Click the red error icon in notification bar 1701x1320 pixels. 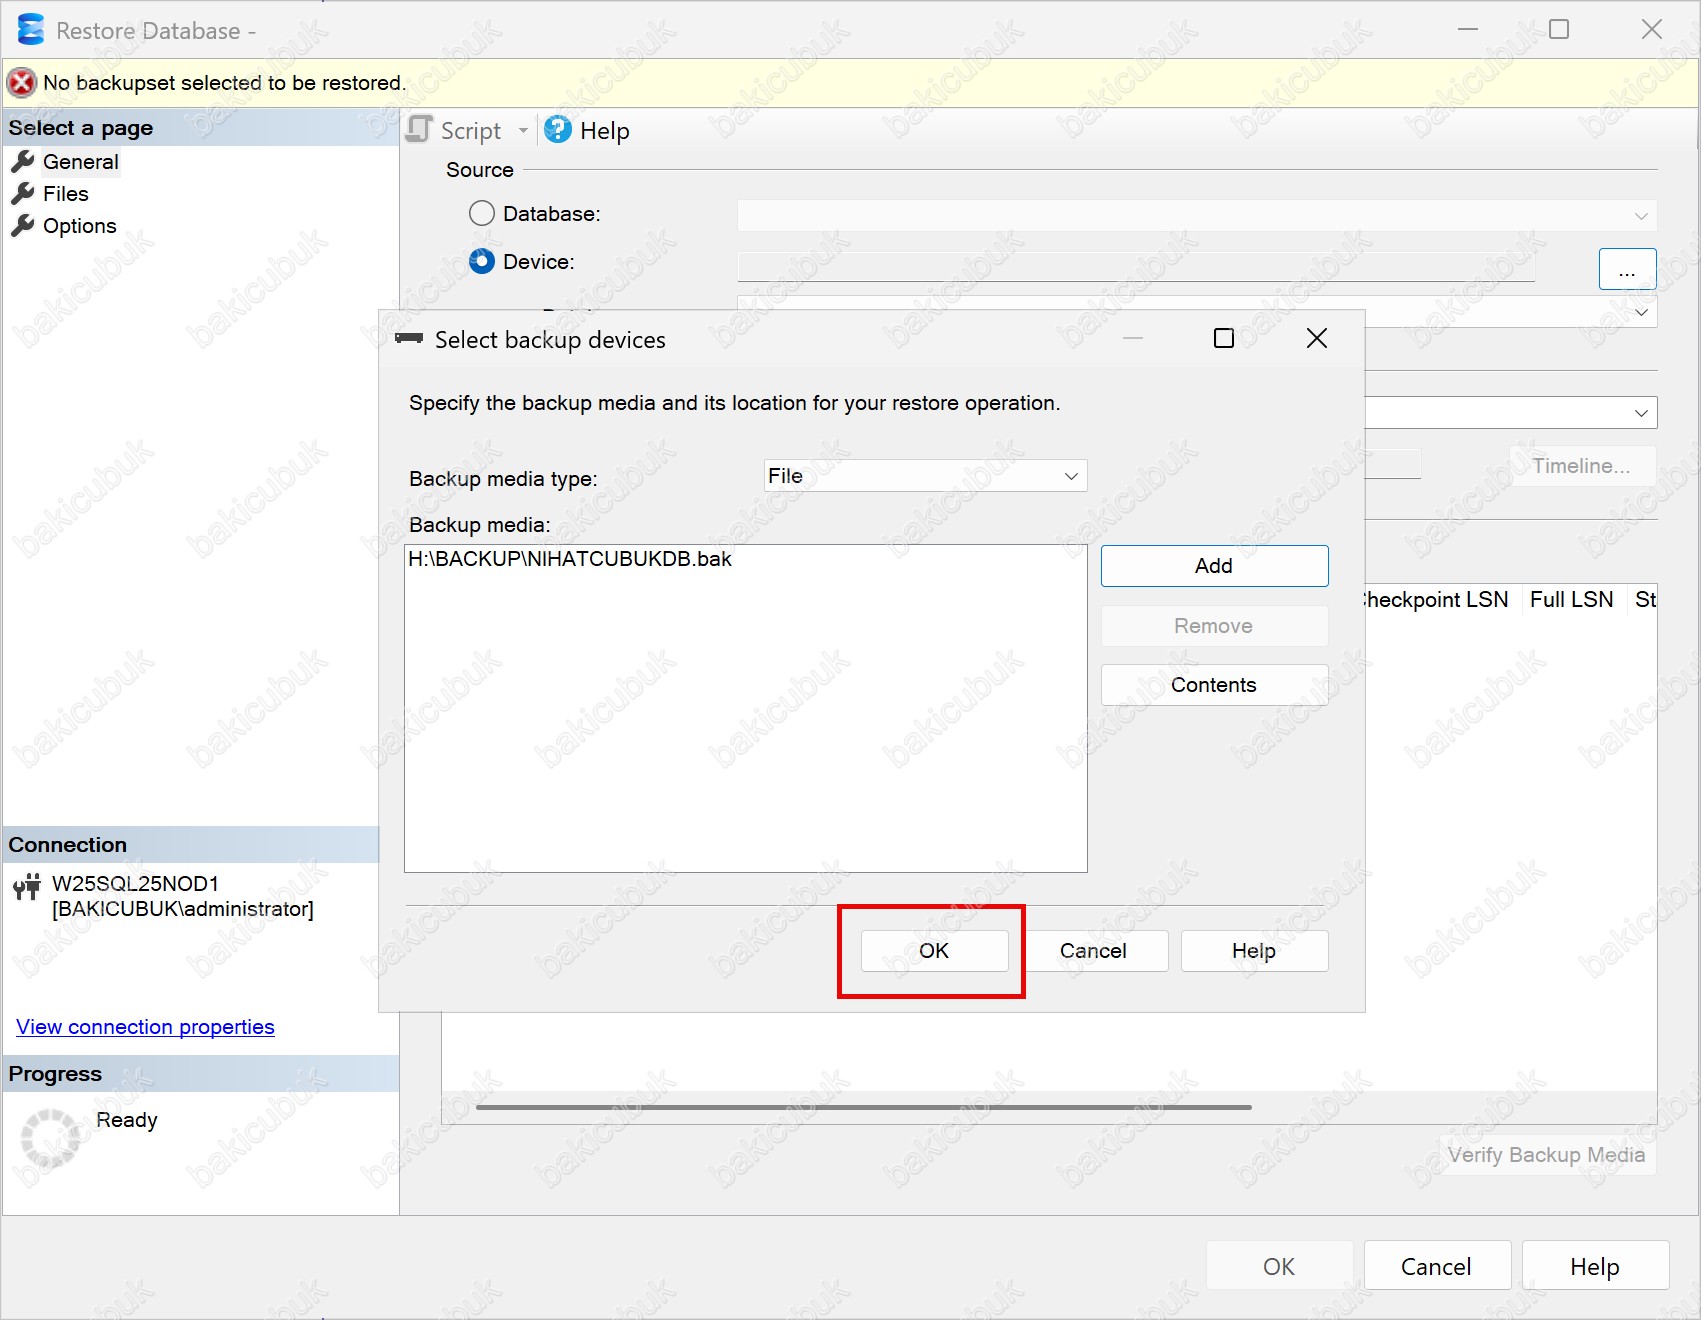(x=22, y=83)
